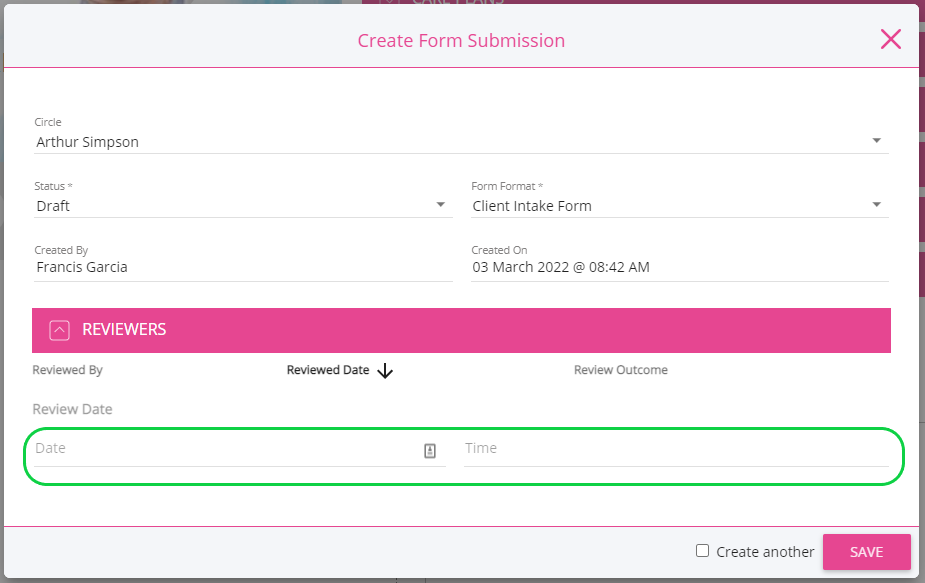Open the Form Format dropdown arrow

pos(876,205)
